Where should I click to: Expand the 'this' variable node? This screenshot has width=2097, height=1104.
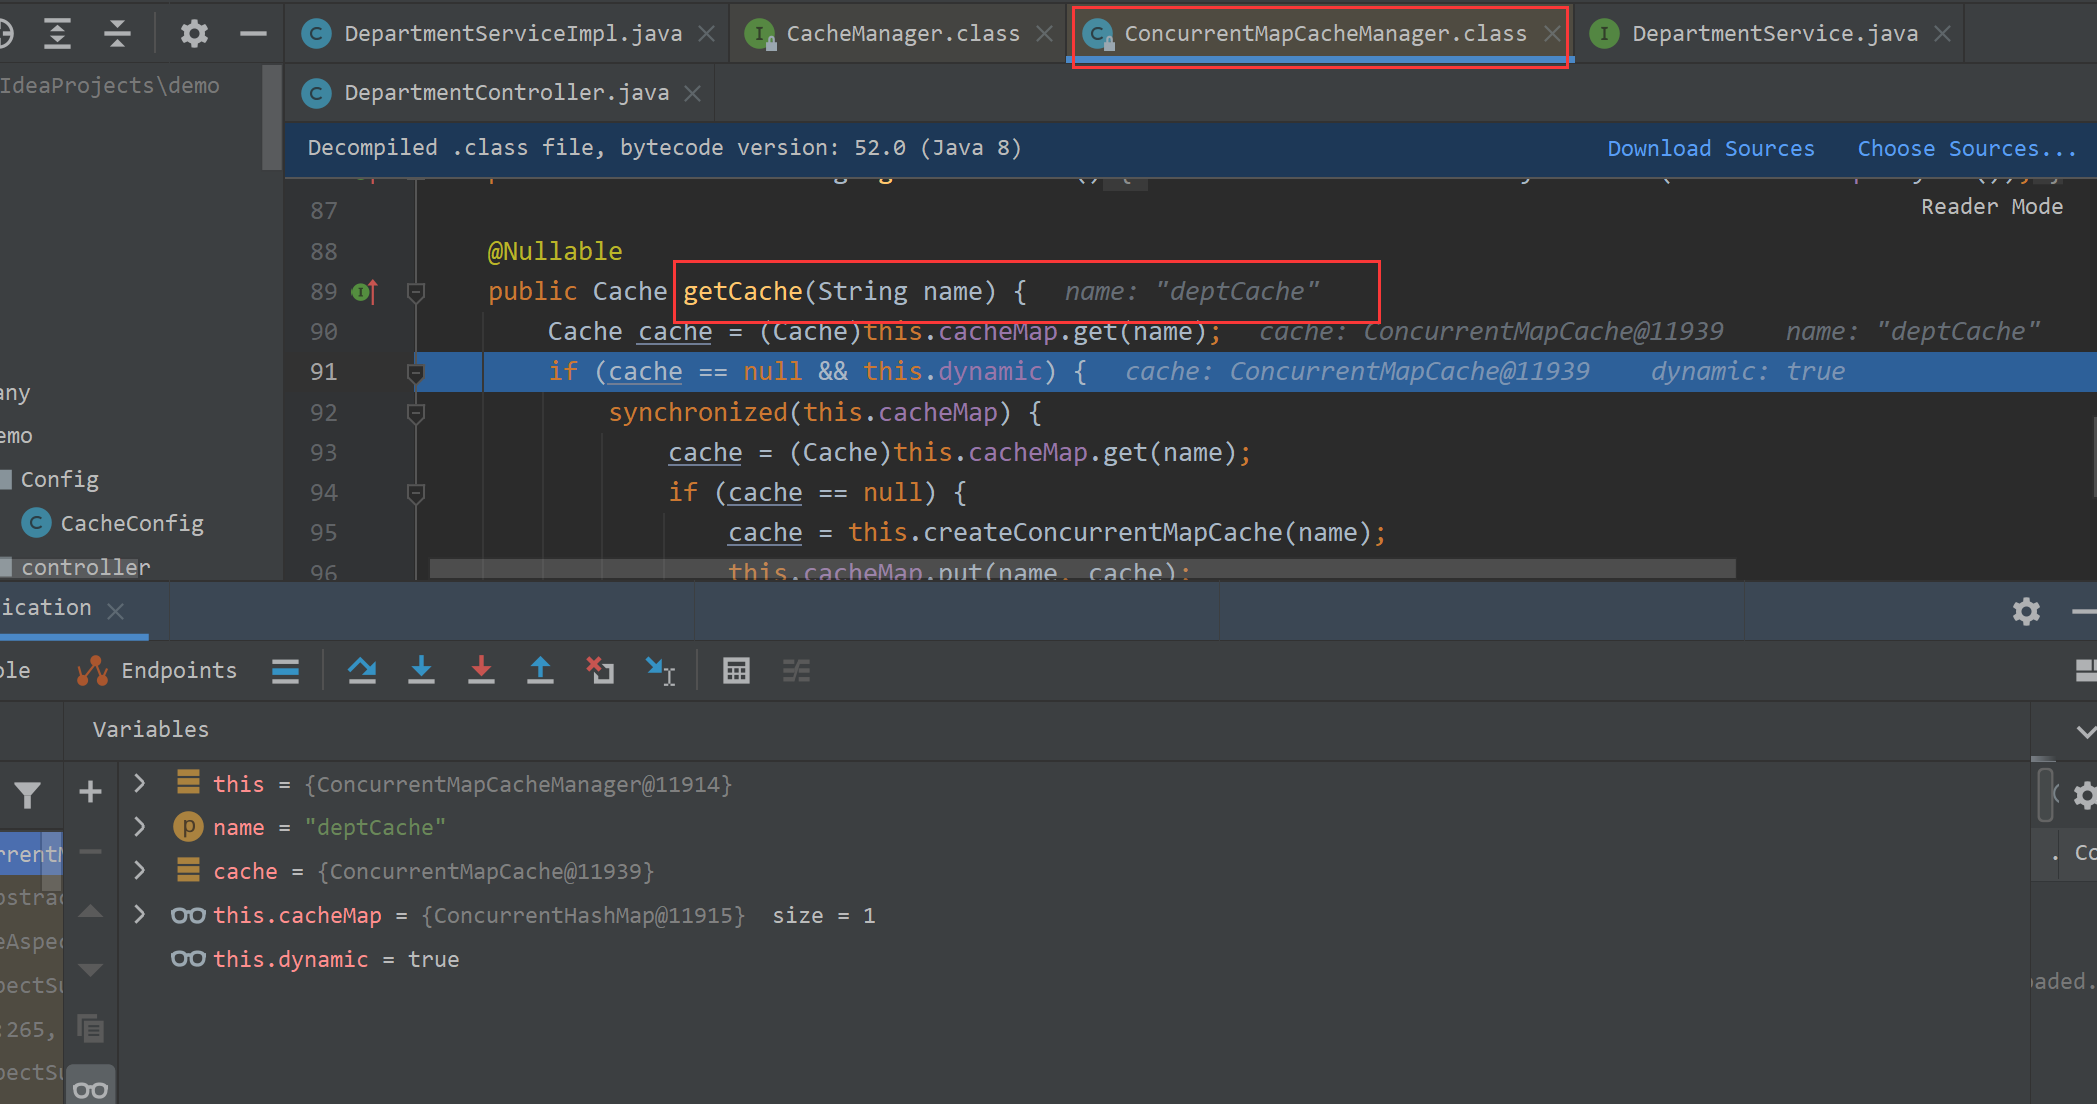(140, 783)
